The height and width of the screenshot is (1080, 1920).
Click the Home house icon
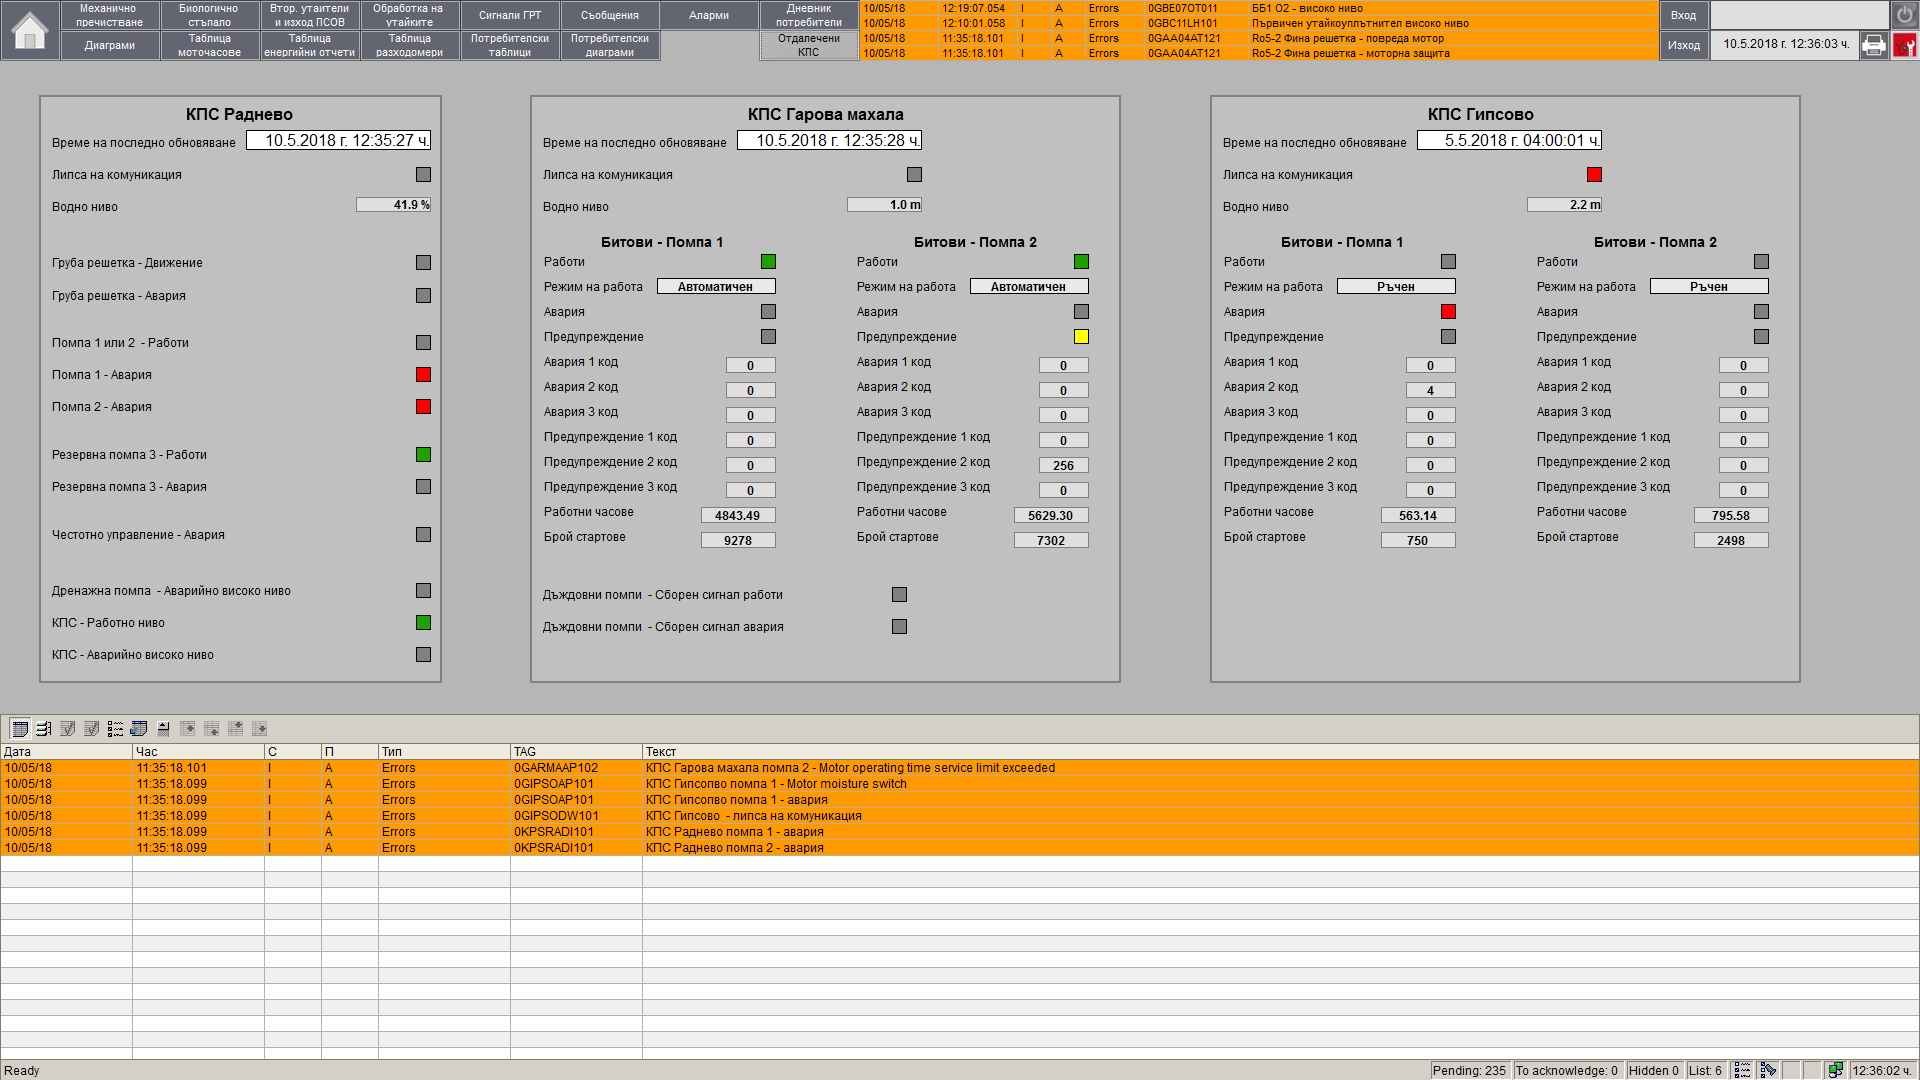(x=30, y=31)
